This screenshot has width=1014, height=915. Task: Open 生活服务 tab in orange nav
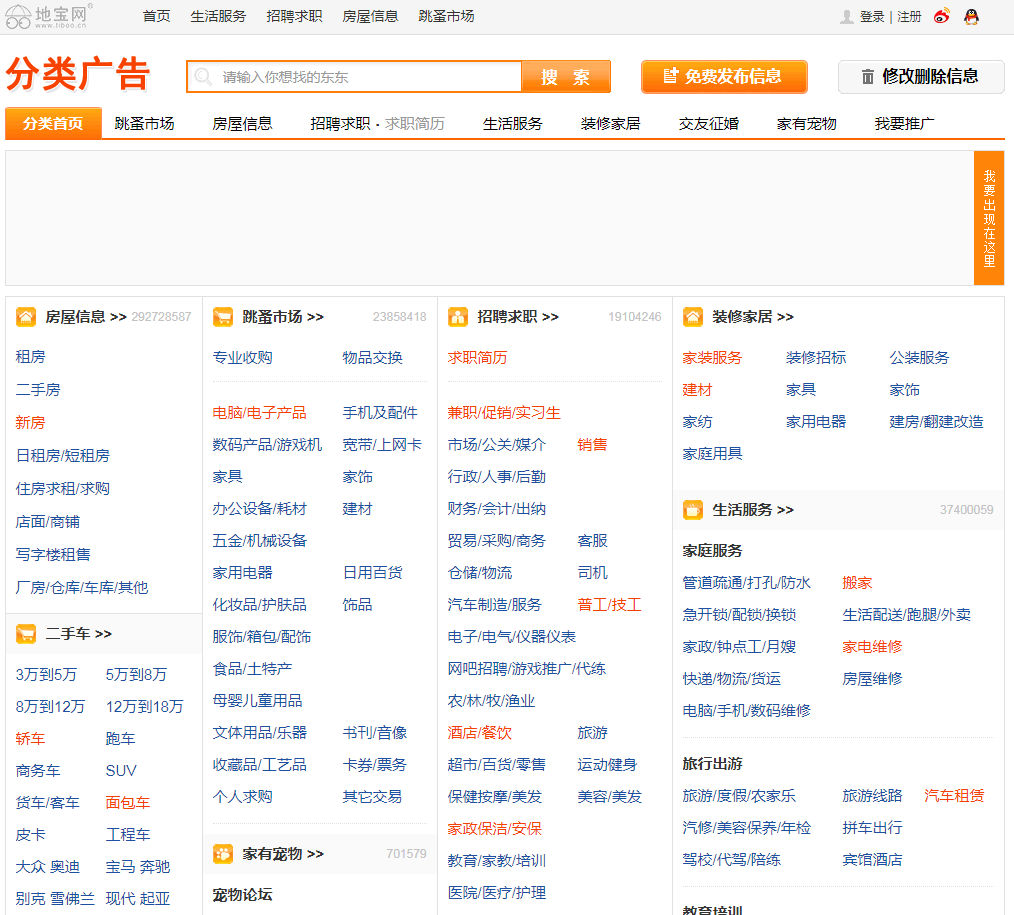(x=513, y=124)
